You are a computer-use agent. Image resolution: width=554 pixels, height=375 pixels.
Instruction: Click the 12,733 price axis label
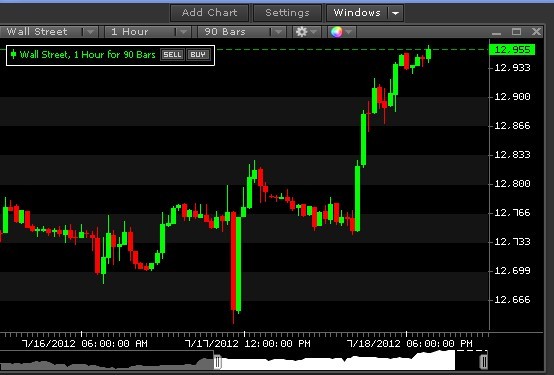pyautogui.click(x=512, y=241)
